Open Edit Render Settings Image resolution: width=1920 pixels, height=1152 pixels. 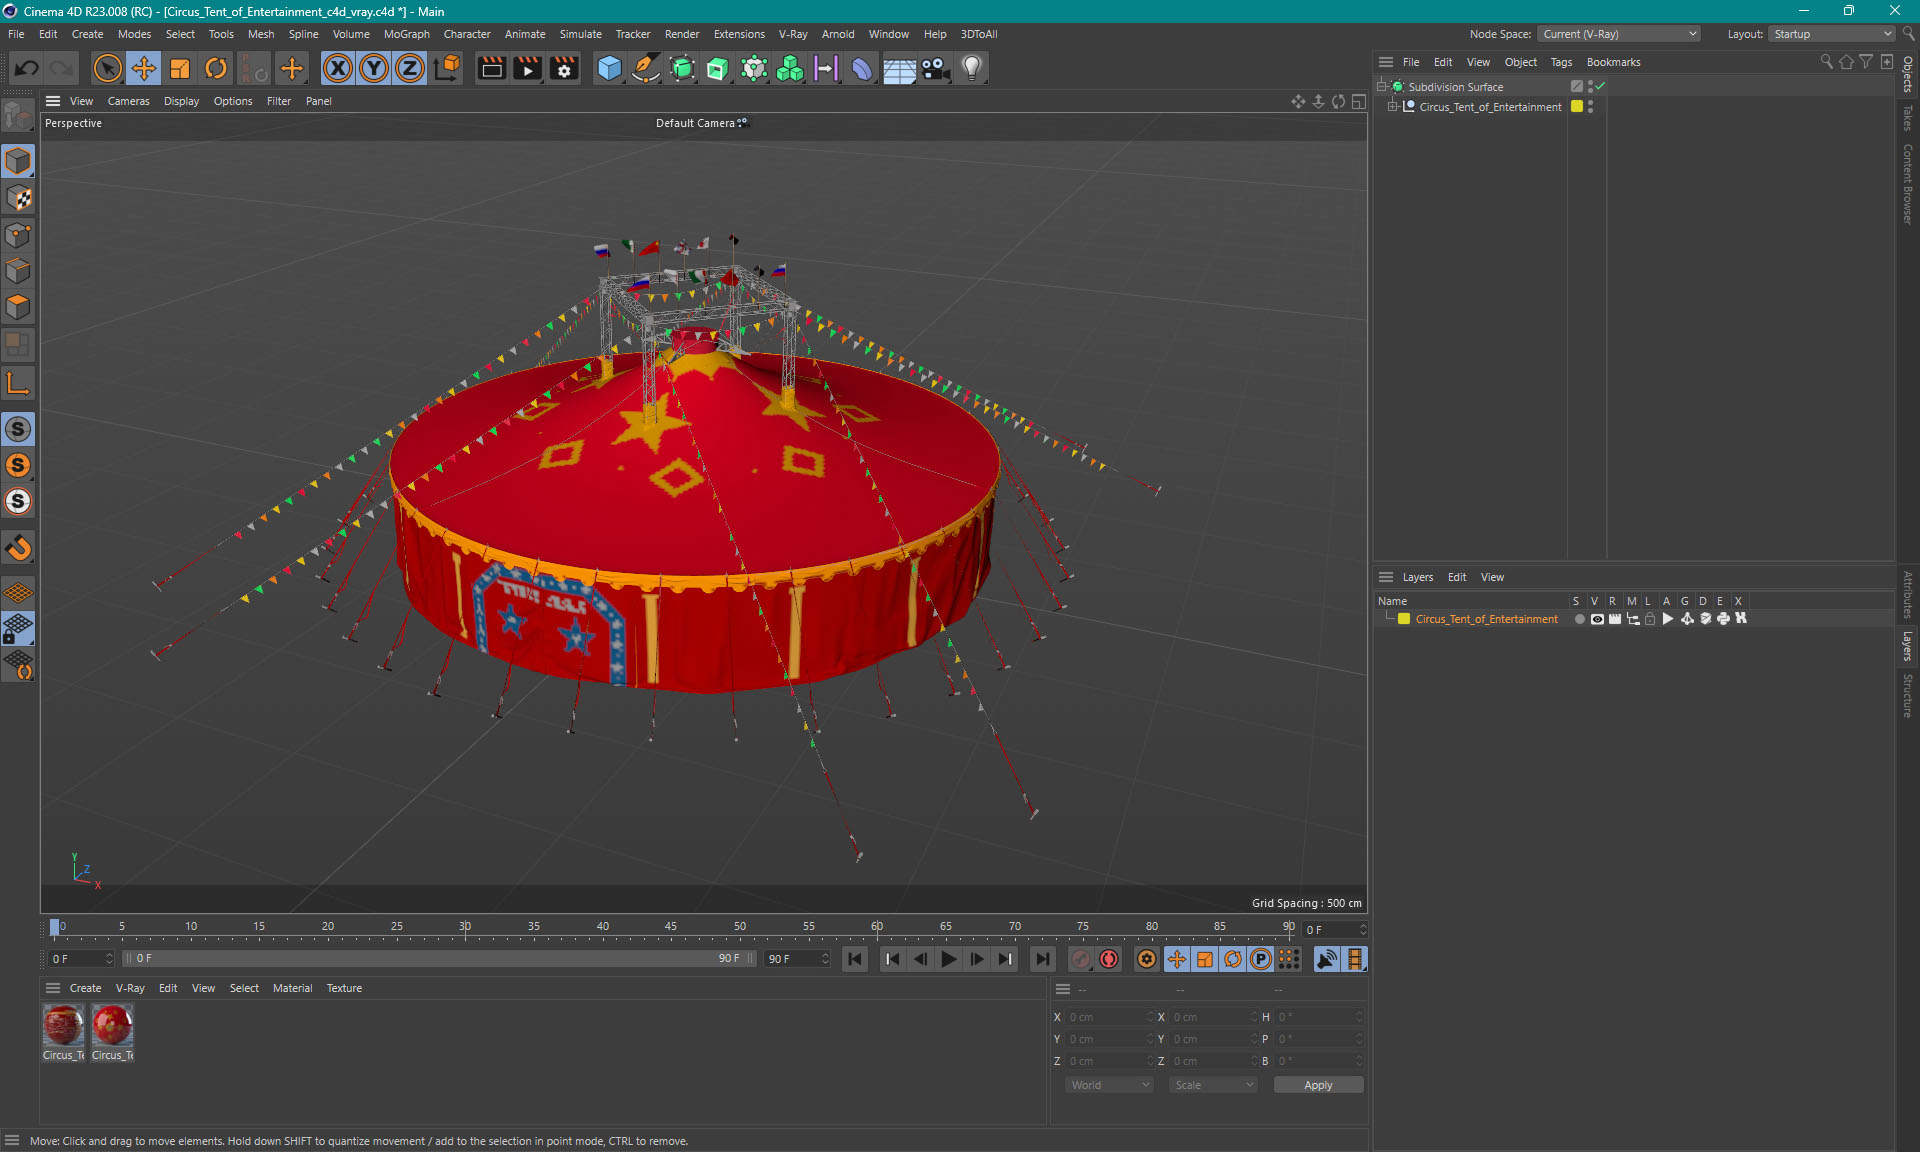pyautogui.click(x=564, y=68)
